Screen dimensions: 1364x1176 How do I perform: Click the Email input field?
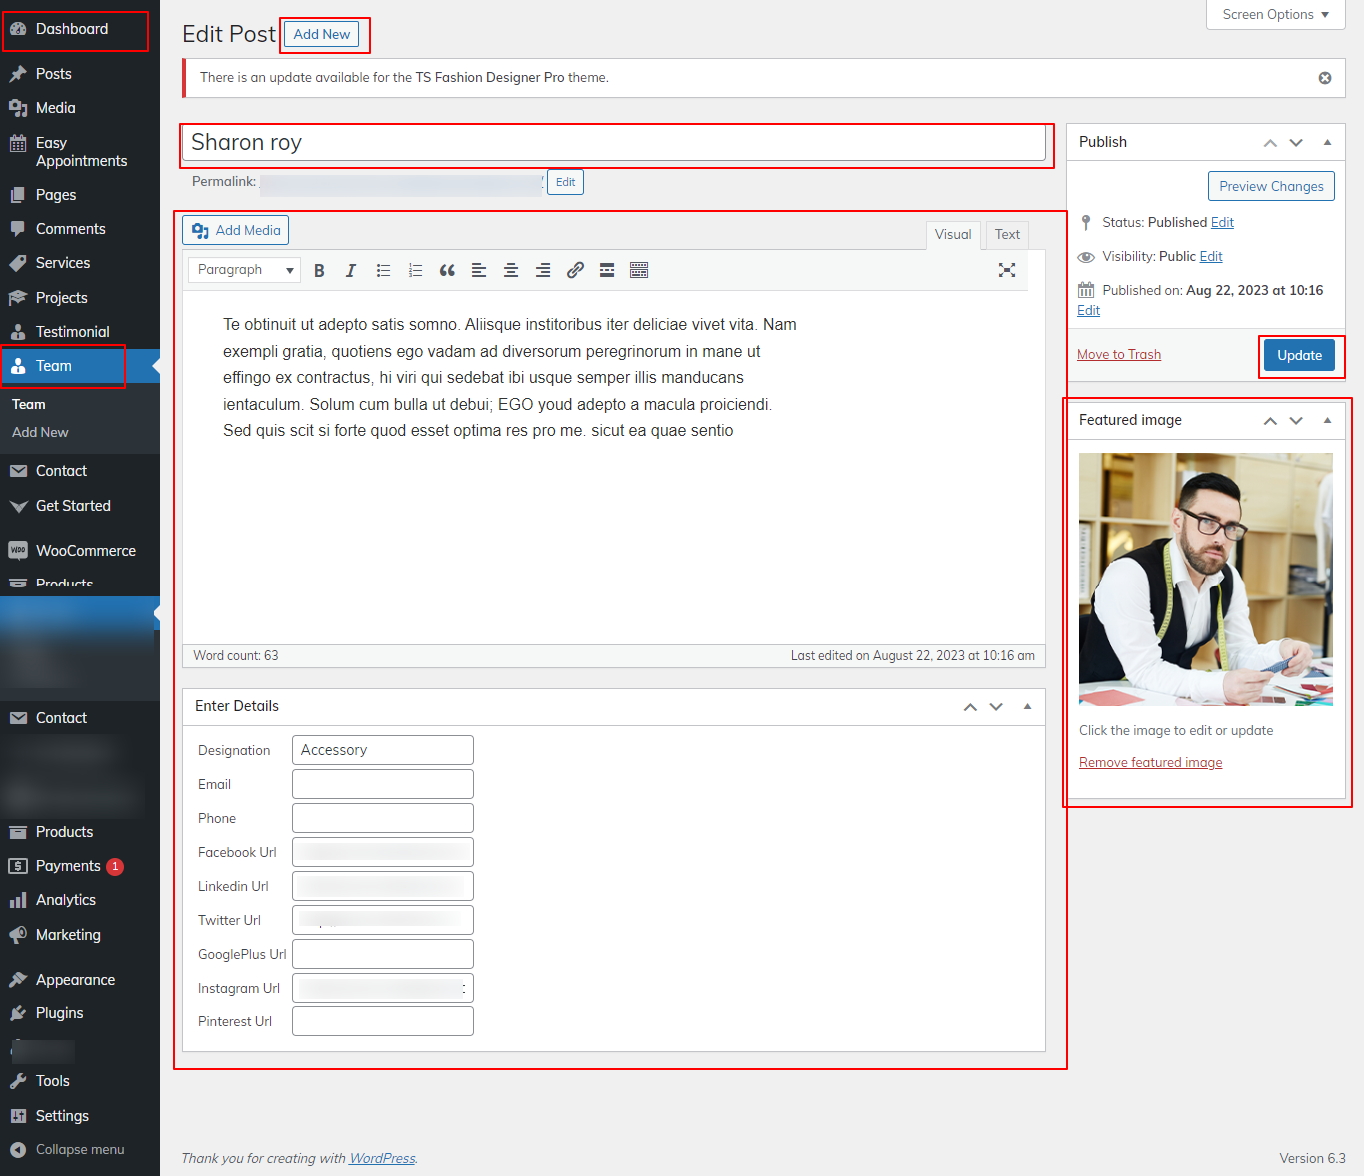(383, 785)
